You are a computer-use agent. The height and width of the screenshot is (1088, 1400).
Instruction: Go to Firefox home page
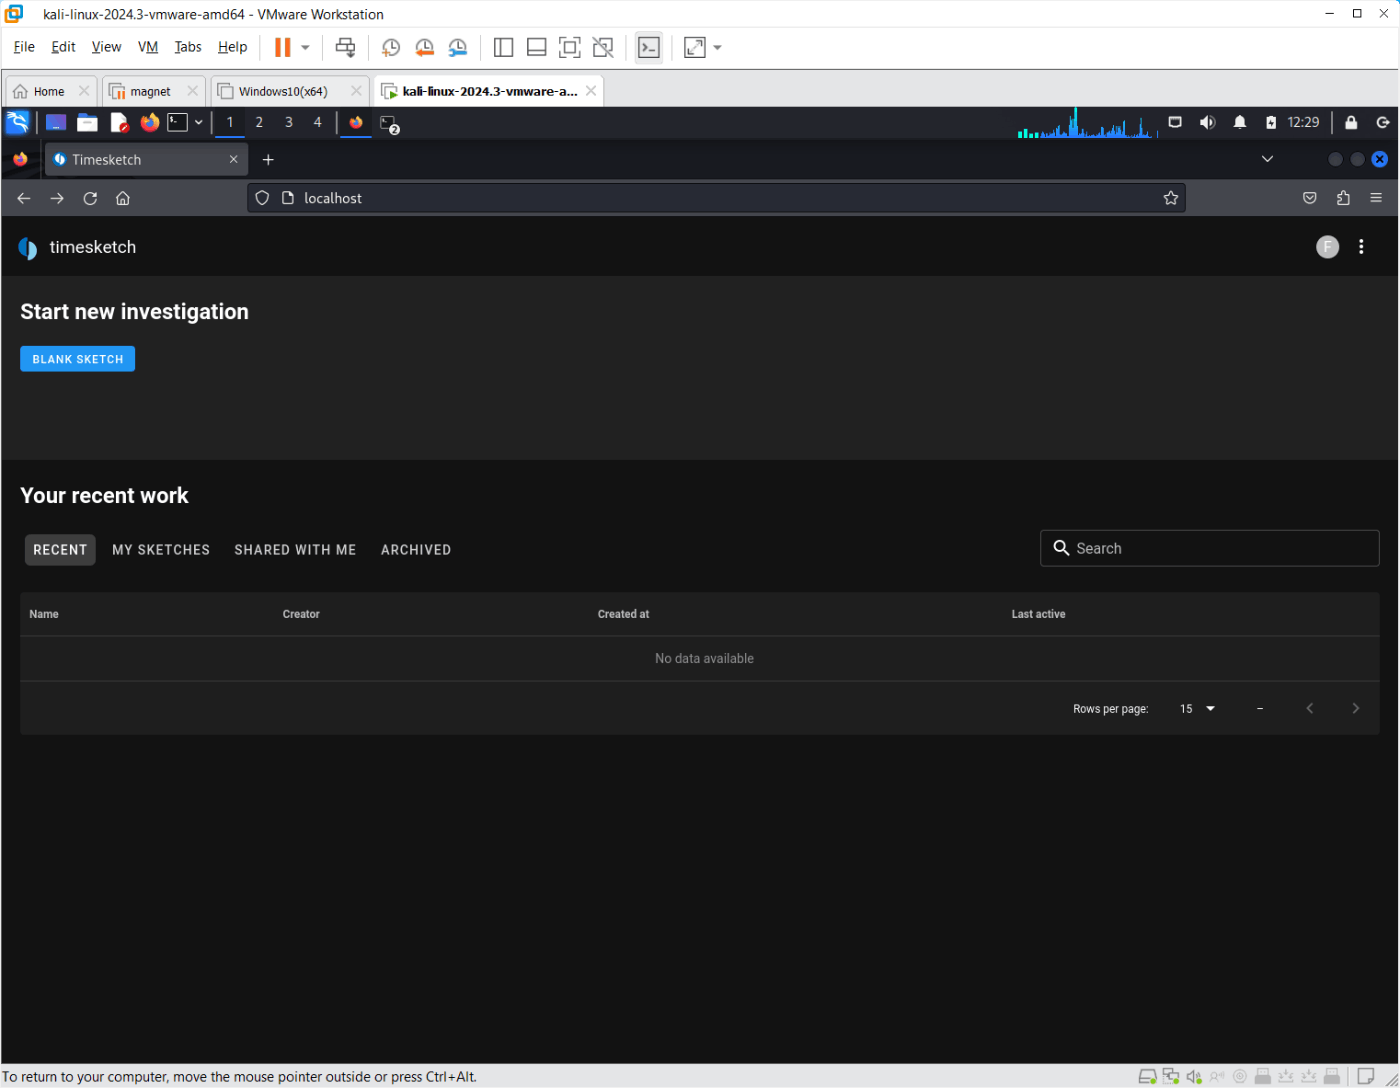click(x=123, y=198)
